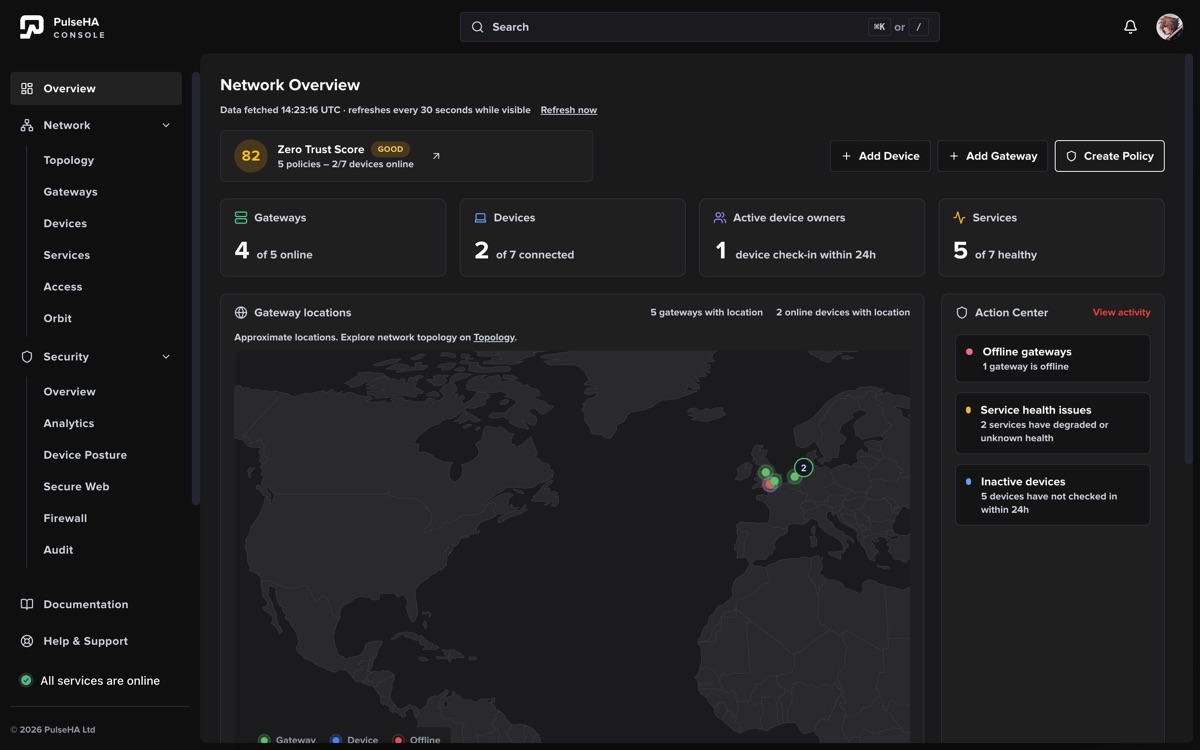Select Overview in the sidebar
This screenshot has width=1200, height=750.
click(96, 88)
